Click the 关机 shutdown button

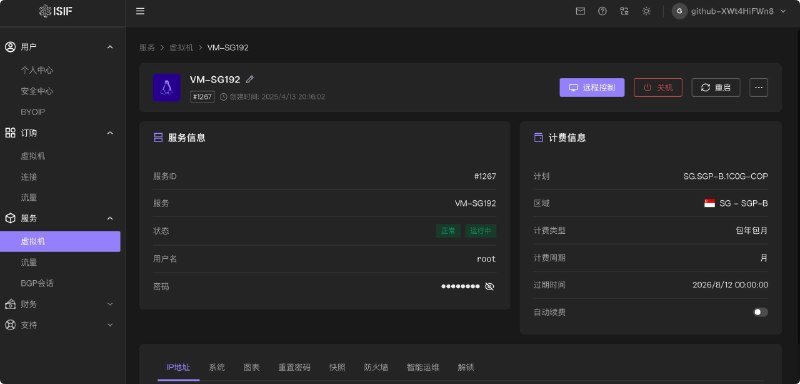tap(658, 88)
